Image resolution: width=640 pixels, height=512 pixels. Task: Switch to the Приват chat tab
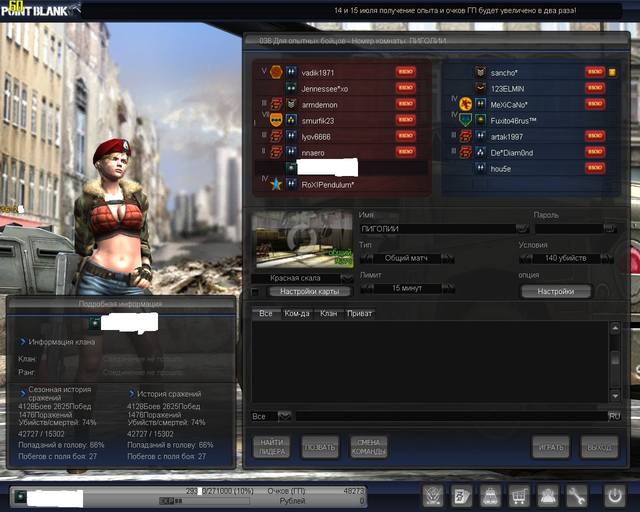(x=360, y=313)
